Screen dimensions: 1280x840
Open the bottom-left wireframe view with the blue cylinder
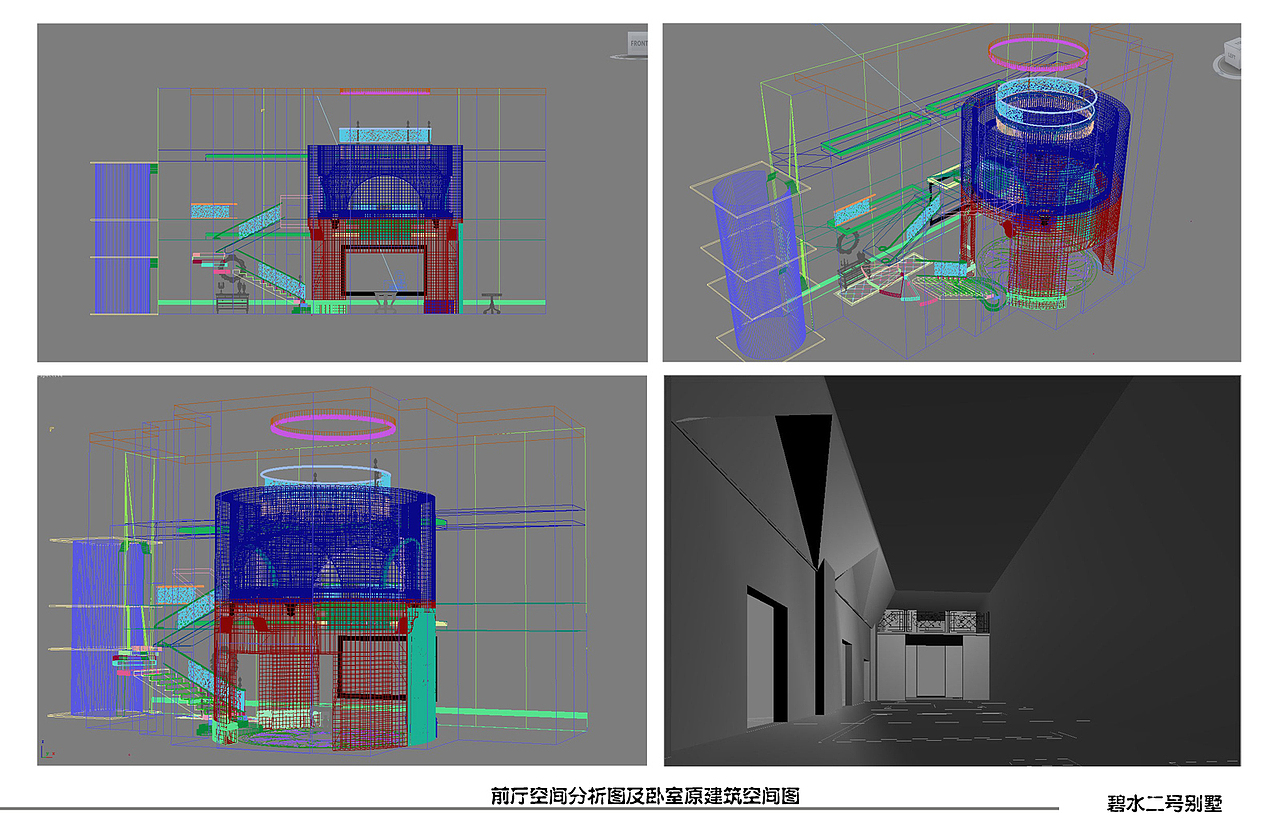[x=343, y=571]
